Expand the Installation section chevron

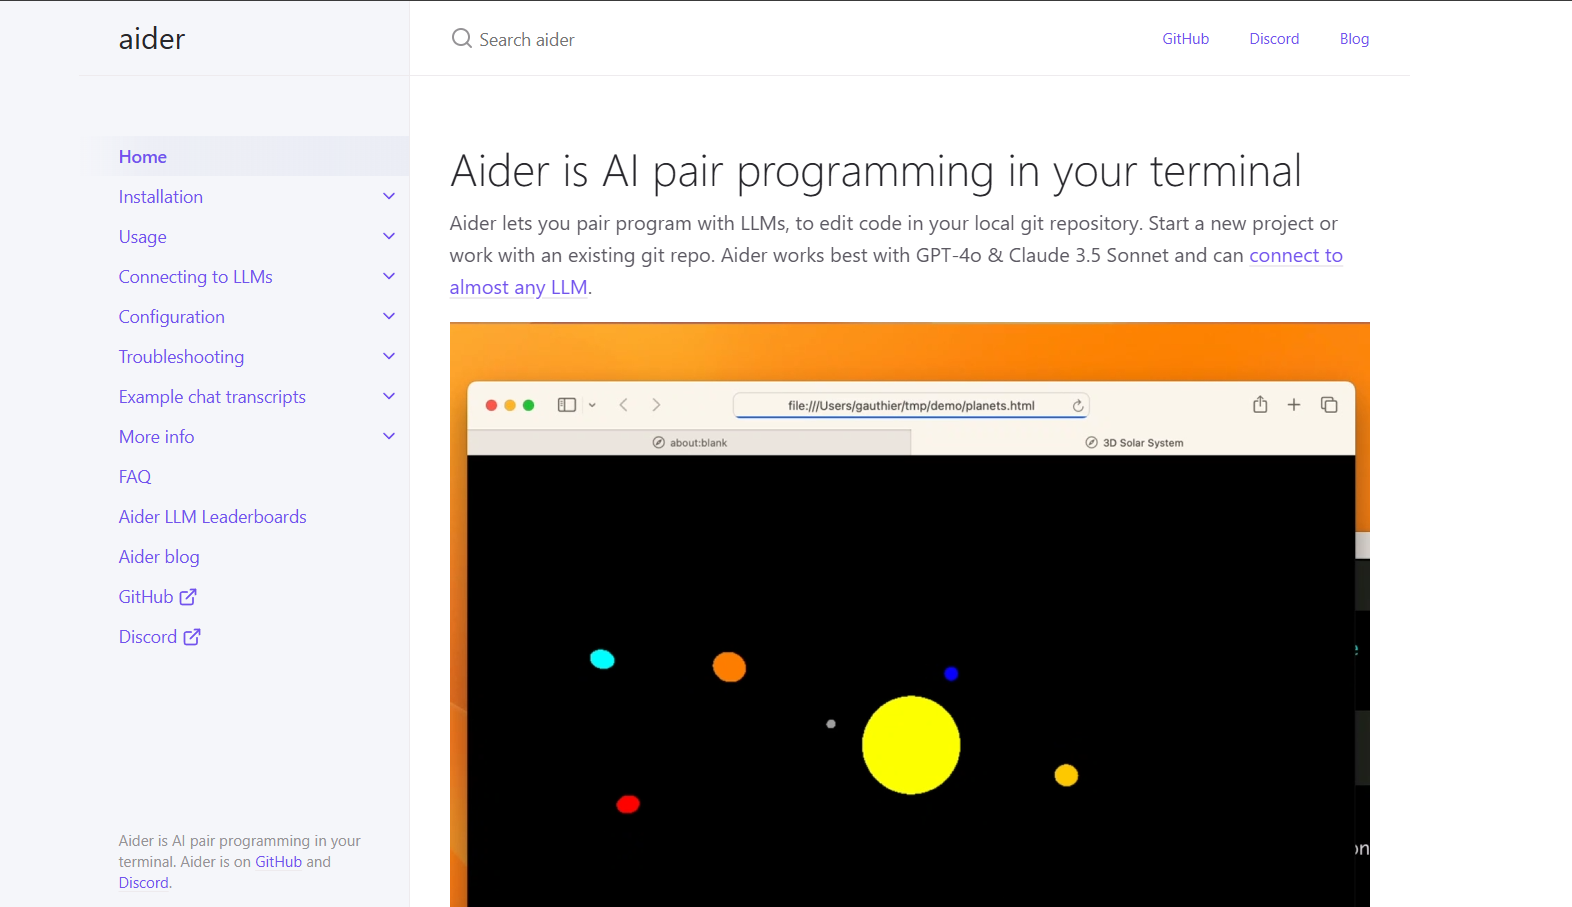(389, 197)
